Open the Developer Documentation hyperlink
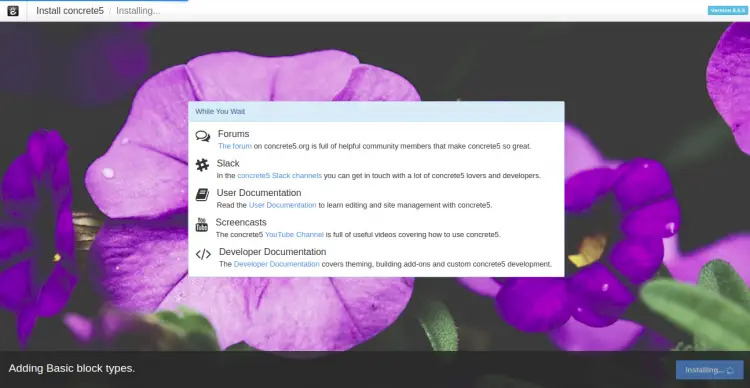The image size is (750, 388). (x=276, y=264)
